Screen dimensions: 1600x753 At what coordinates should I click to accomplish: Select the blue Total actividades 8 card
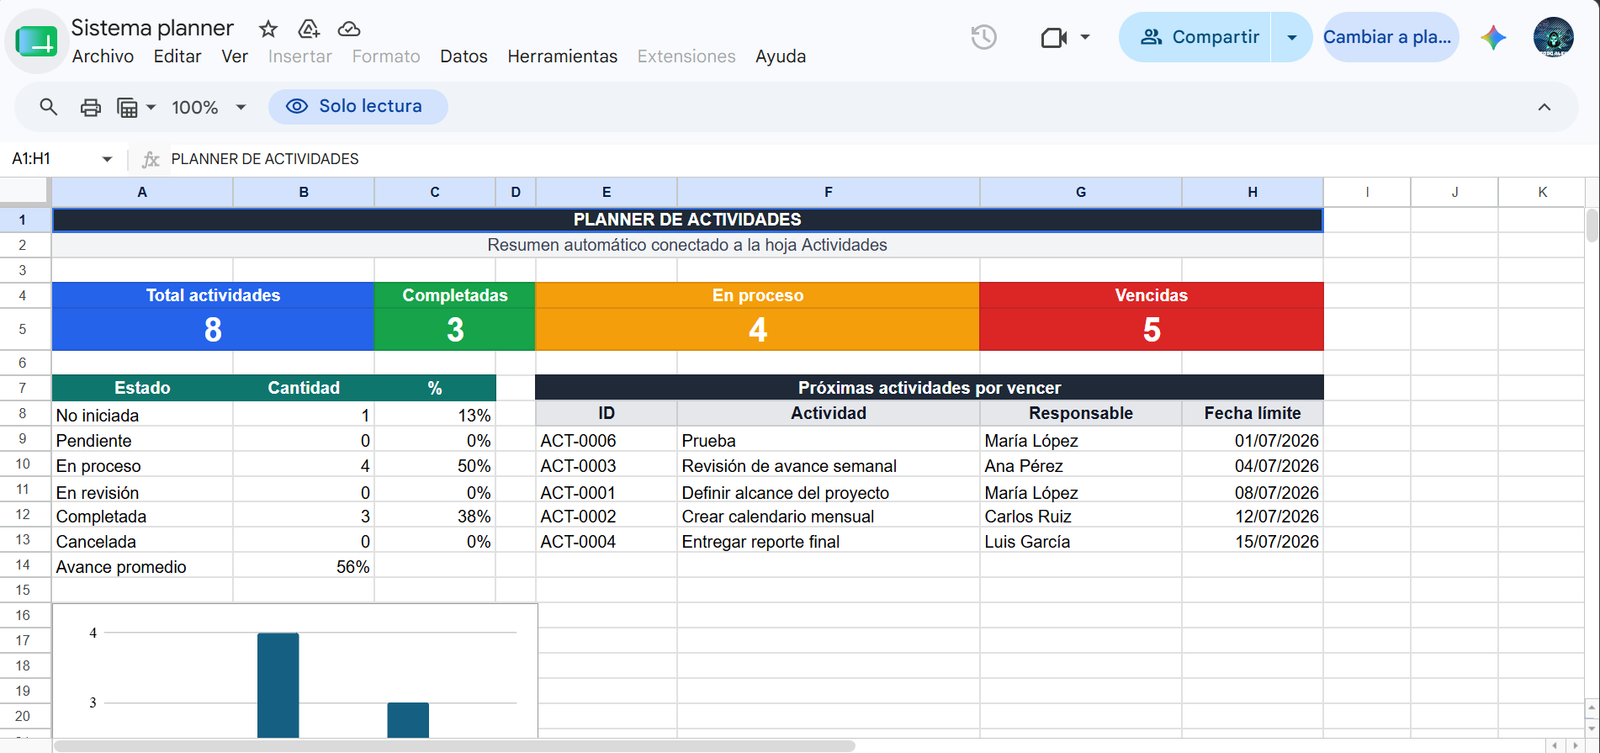point(213,316)
